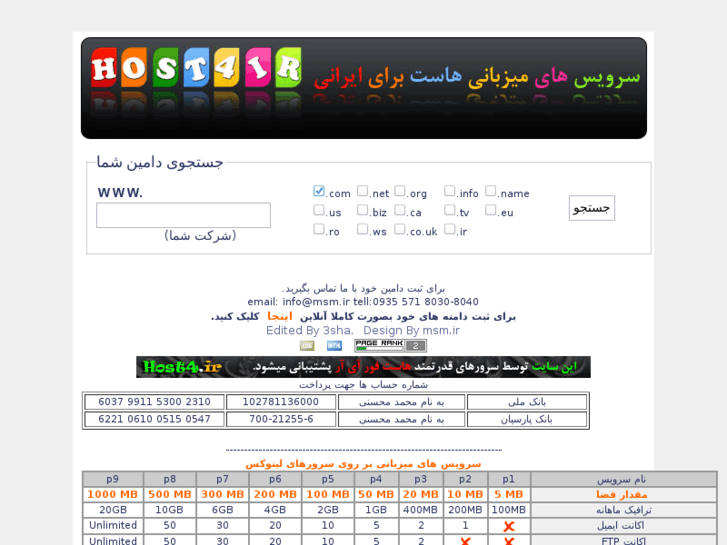Click the جستجو search button

(592, 208)
